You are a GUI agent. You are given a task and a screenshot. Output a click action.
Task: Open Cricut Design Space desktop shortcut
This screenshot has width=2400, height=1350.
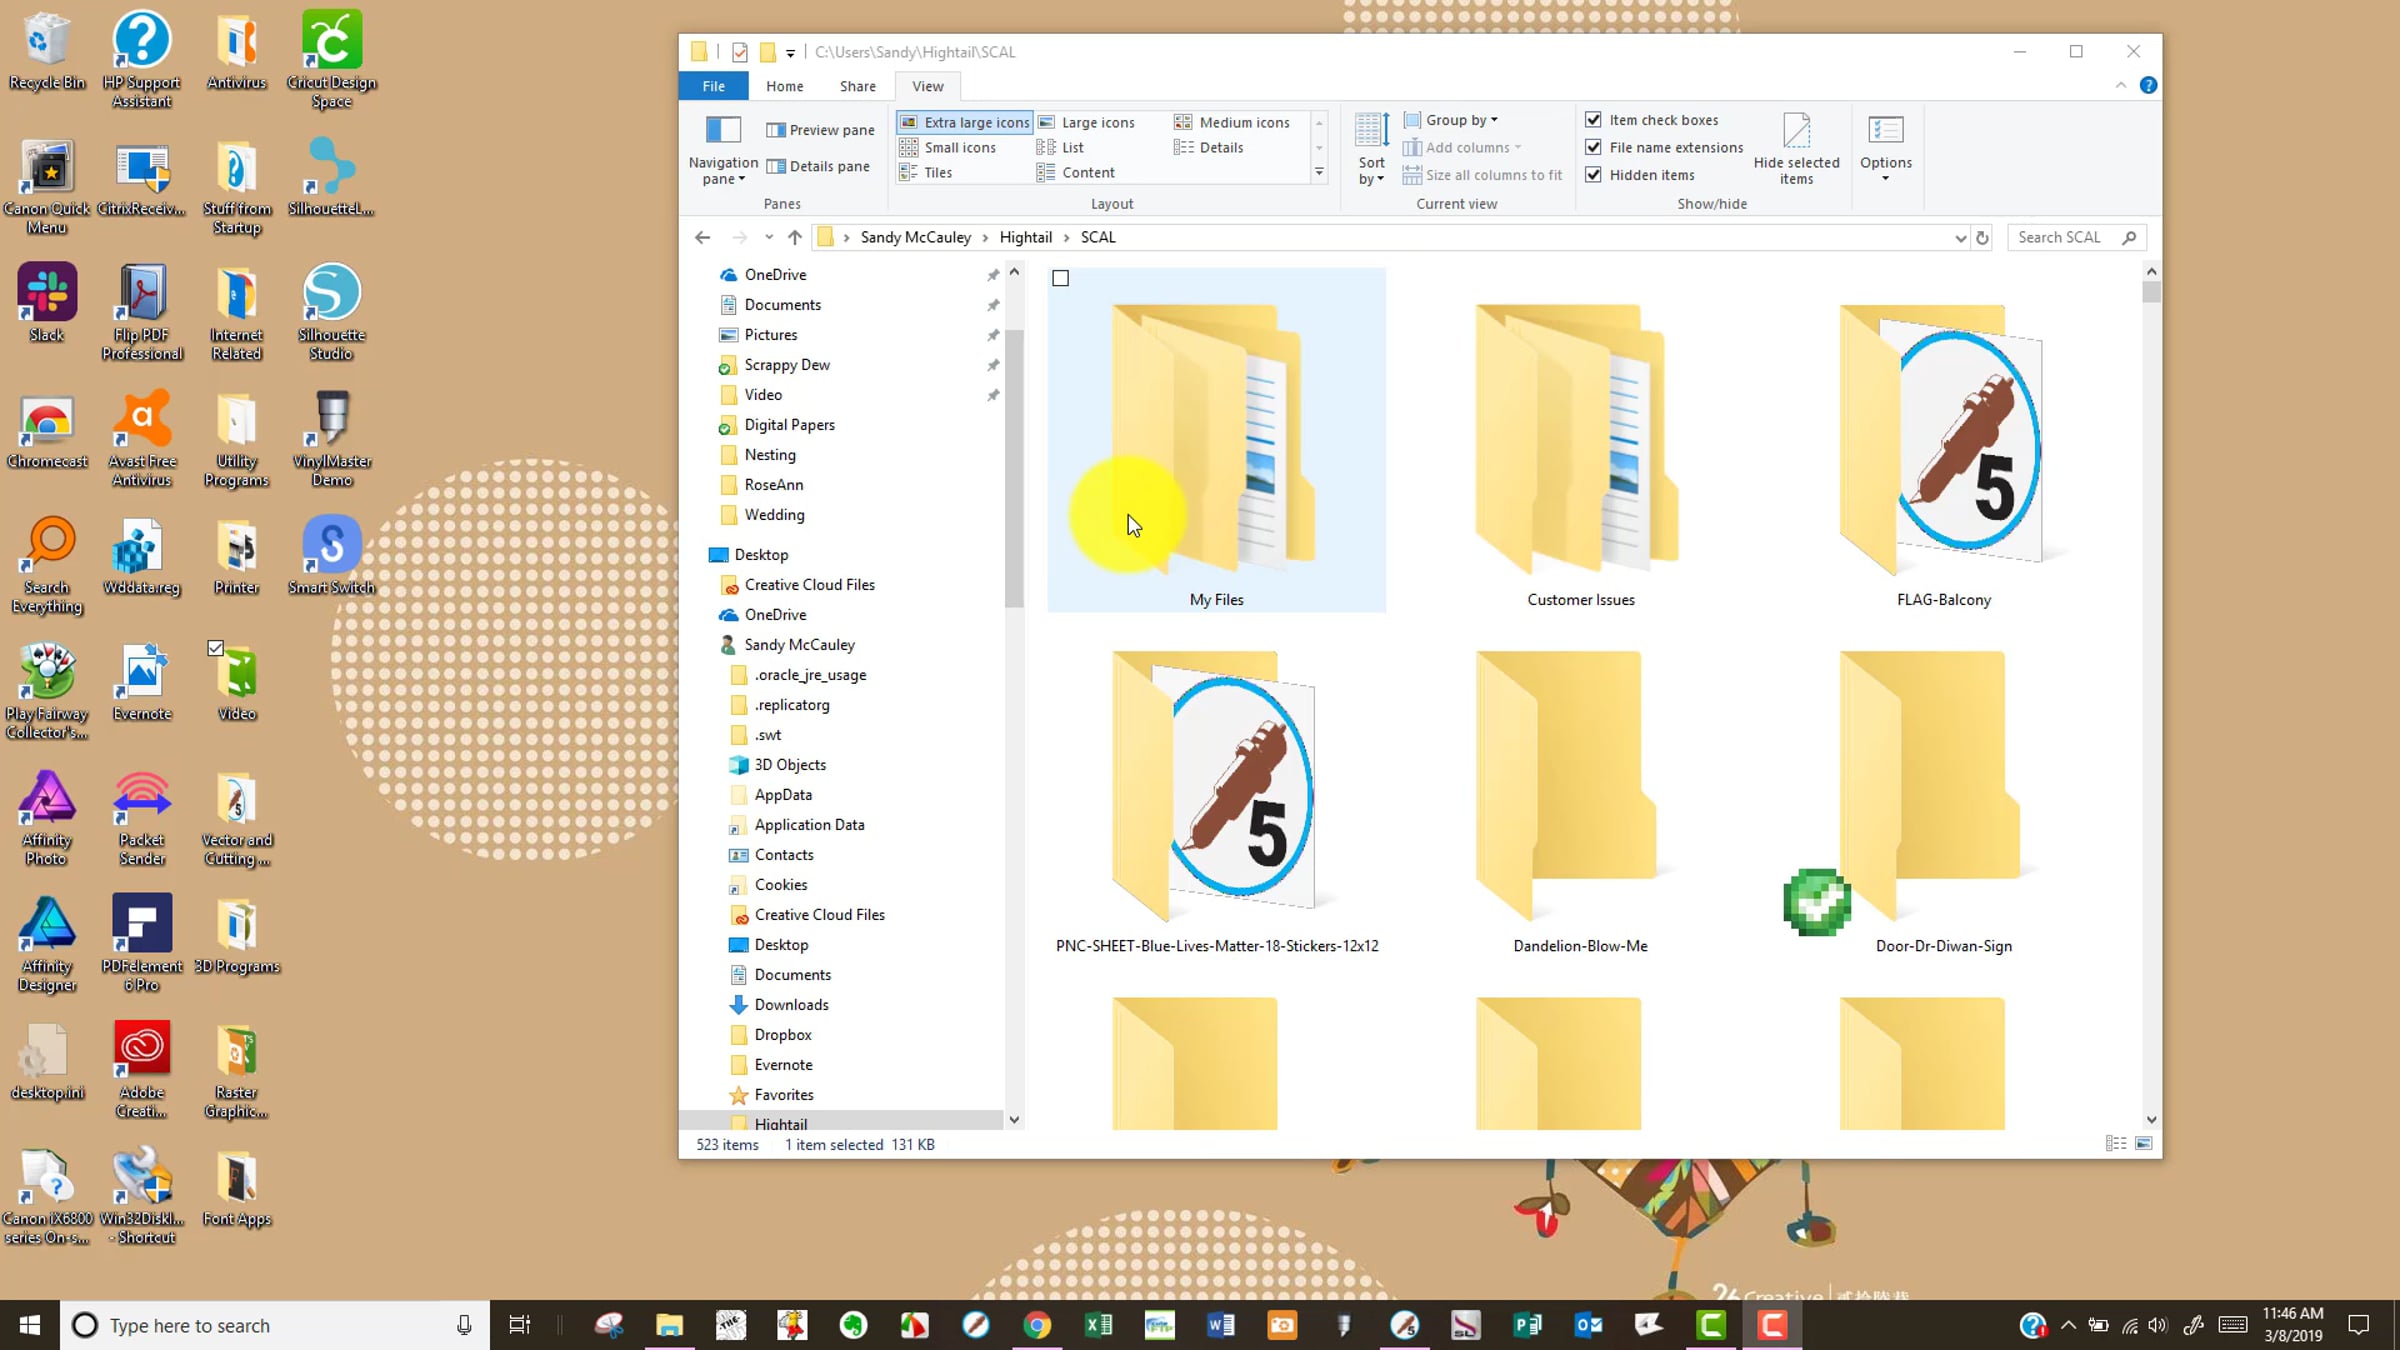coord(332,60)
